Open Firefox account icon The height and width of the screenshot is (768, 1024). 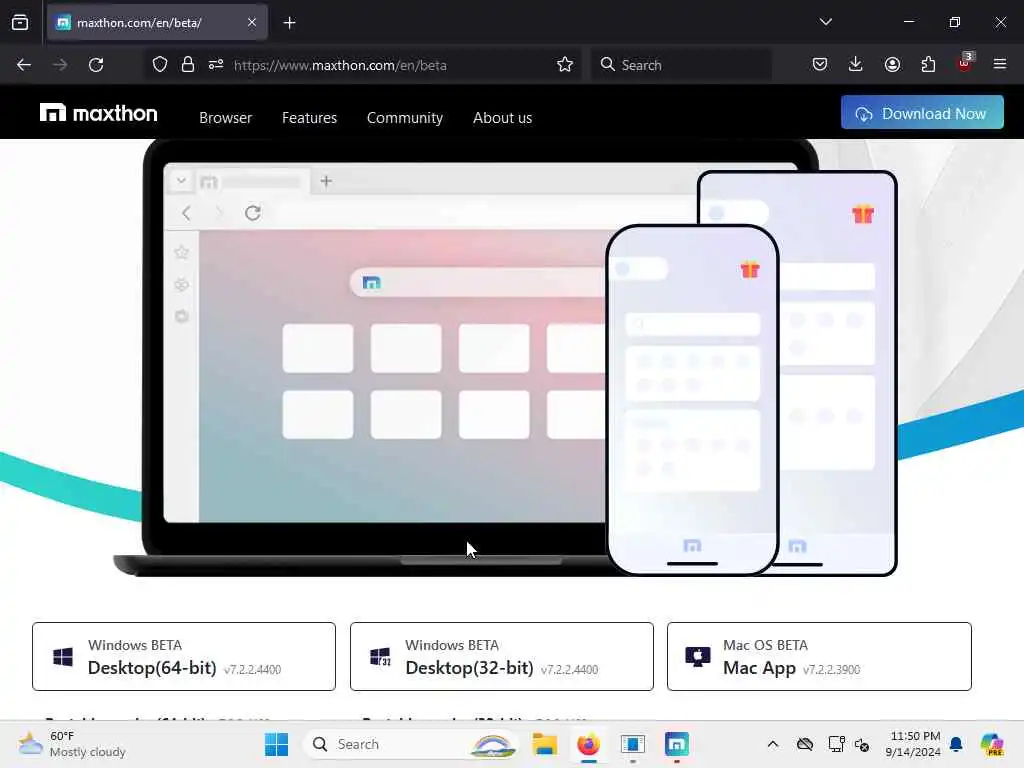[x=892, y=64]
